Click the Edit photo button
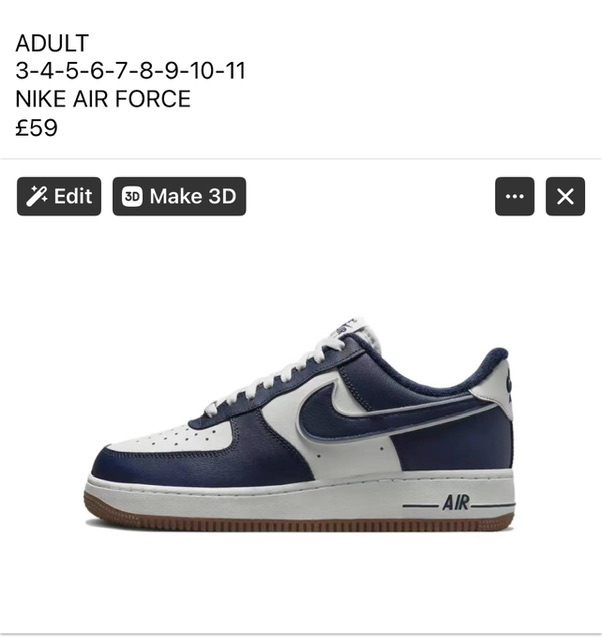The height and width of the screenshot is (640, 602). click(x=59, y=196)
